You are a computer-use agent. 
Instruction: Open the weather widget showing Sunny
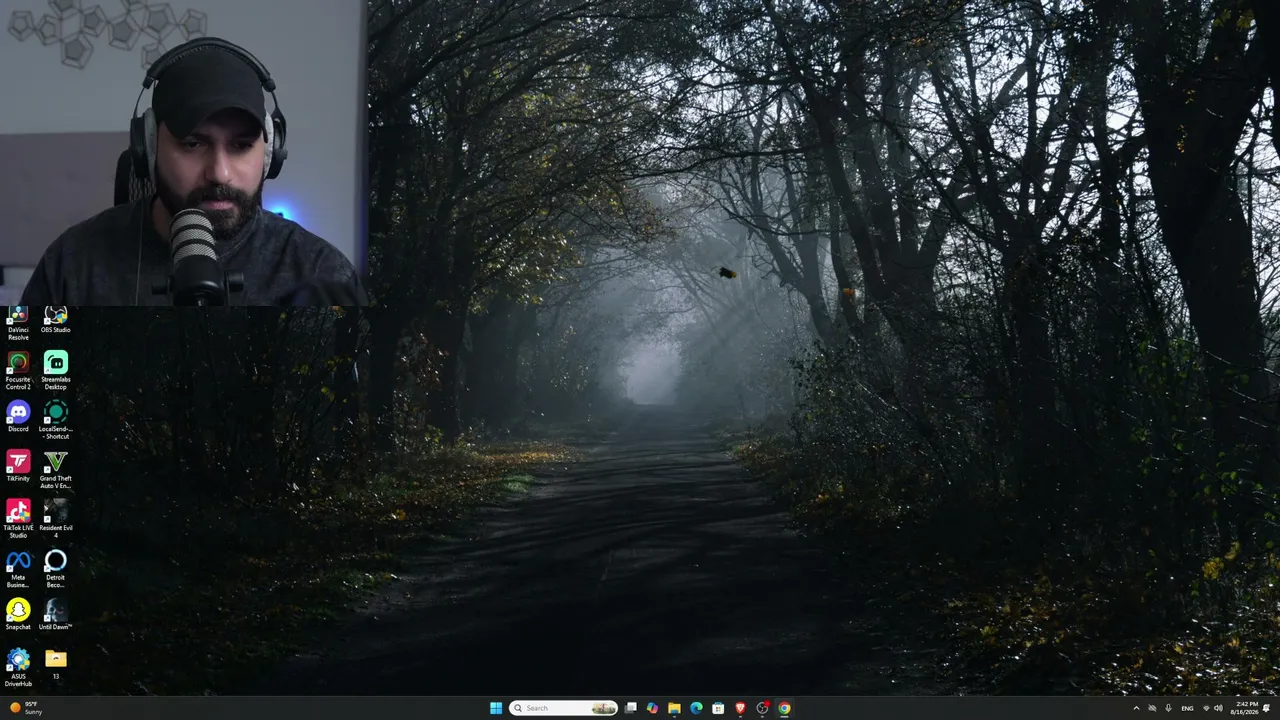point(26,708)
